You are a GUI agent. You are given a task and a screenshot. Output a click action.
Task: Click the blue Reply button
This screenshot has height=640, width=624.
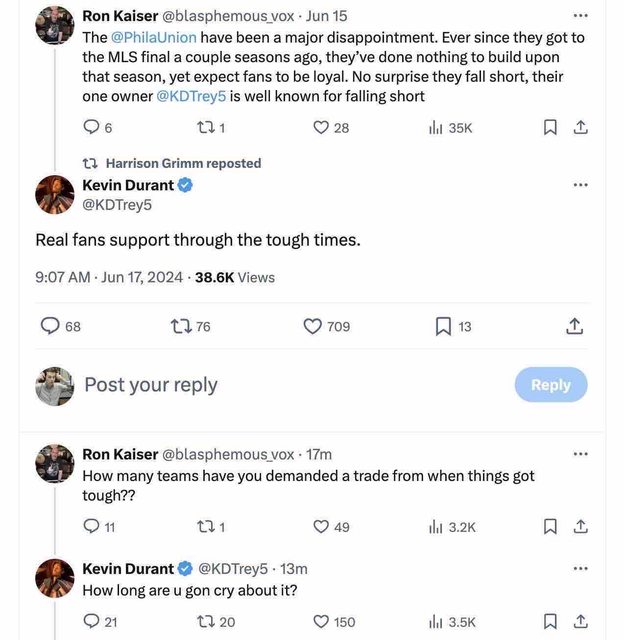(551, 385)
